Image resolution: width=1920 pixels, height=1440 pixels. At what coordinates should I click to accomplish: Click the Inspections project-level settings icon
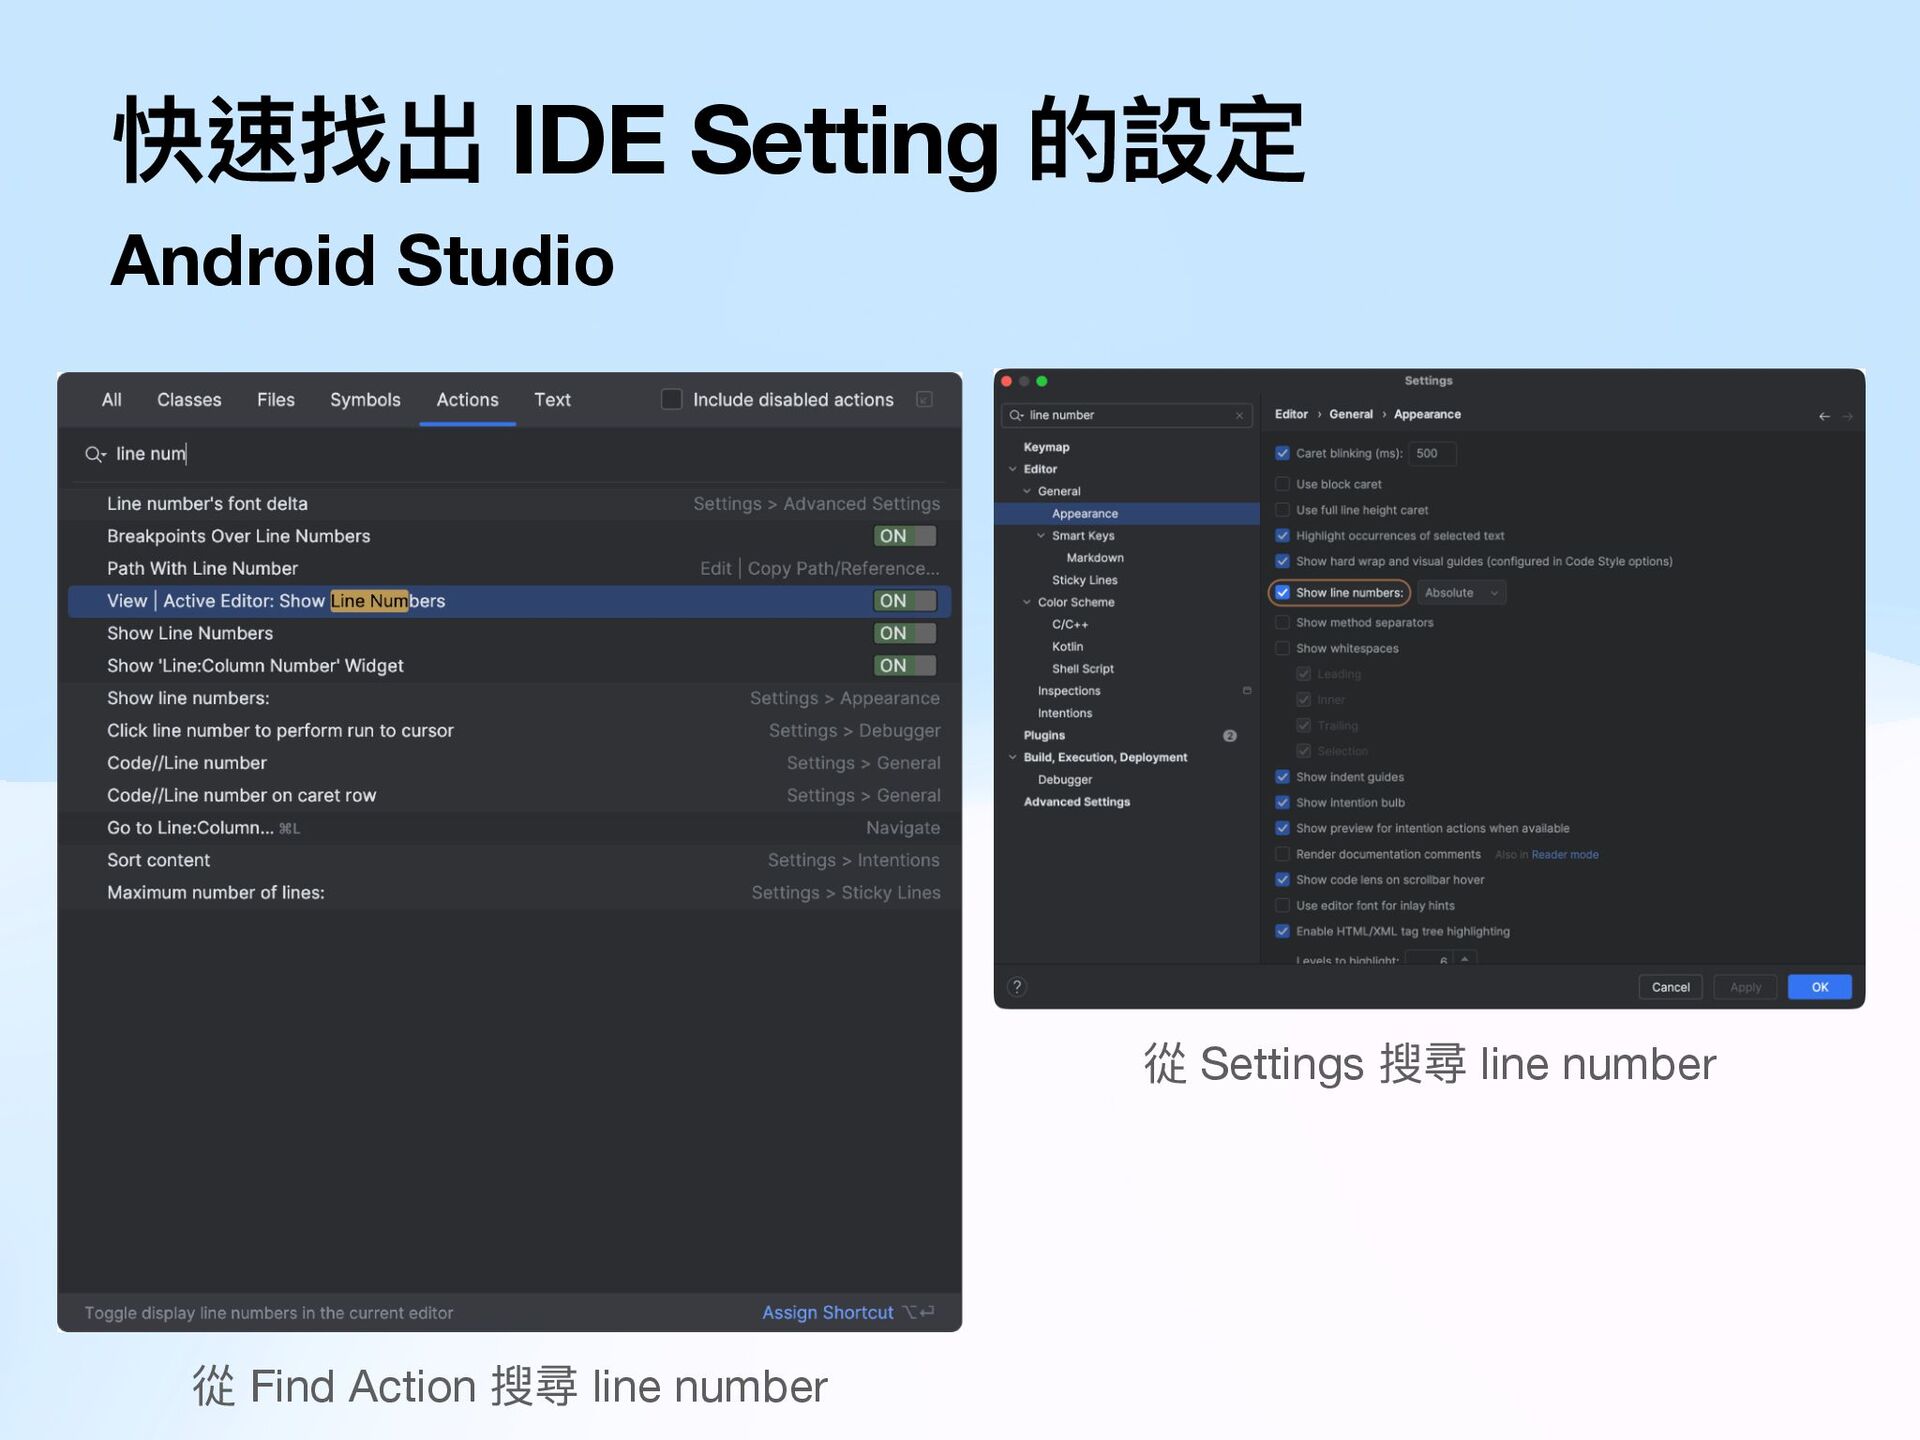1247,691
